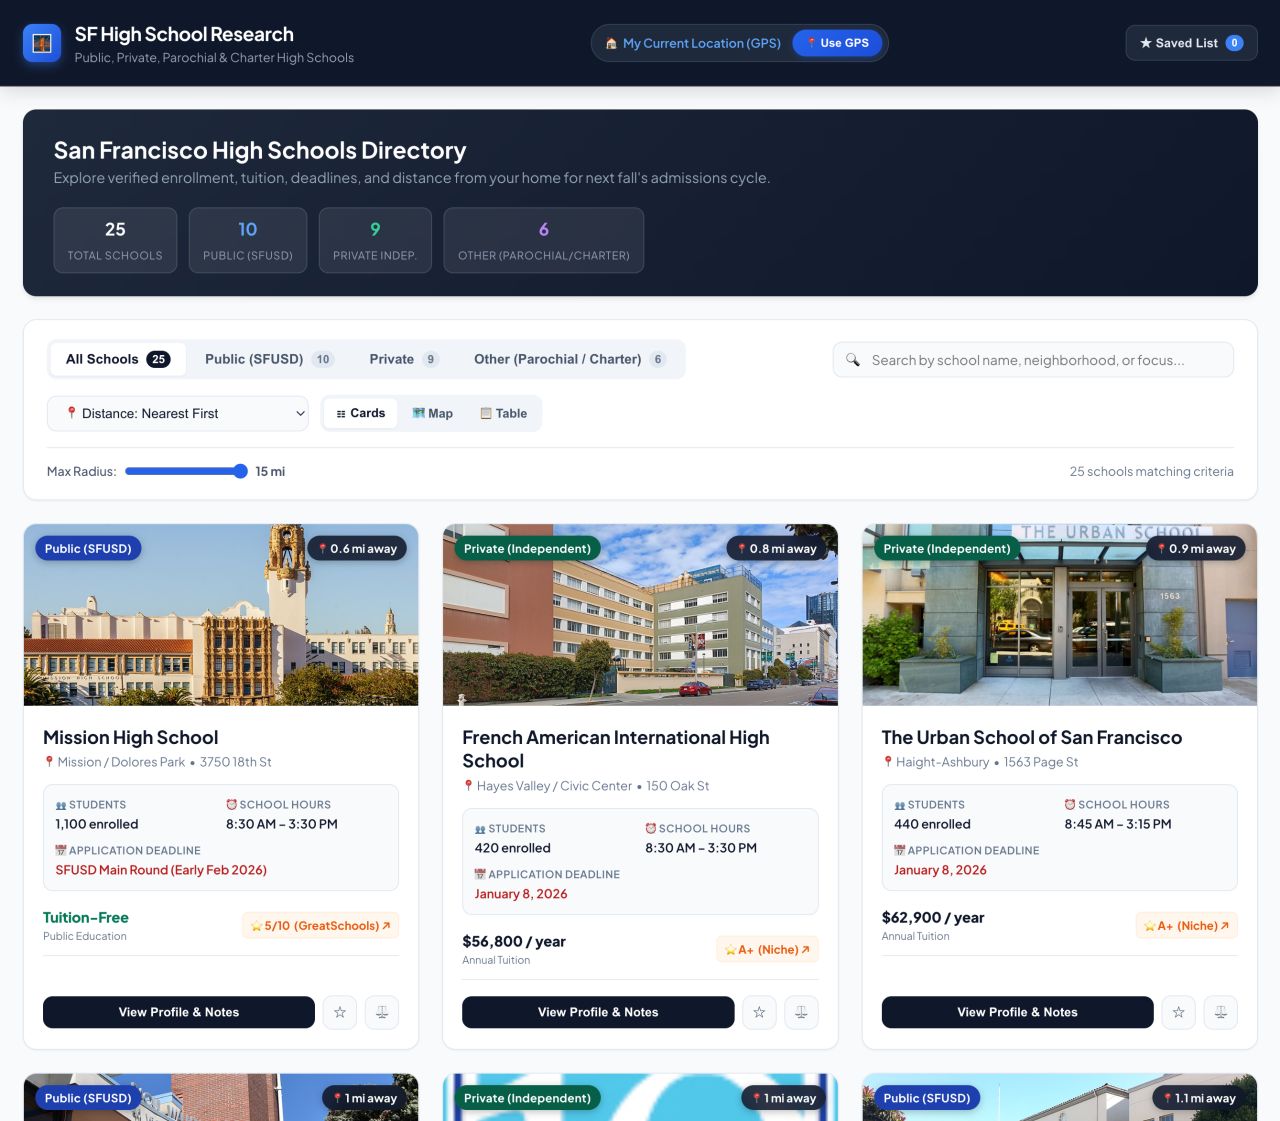Filter by the Public (SFUSD) tab
This screenshot has height=1121, width=1280.
(269, 359)
